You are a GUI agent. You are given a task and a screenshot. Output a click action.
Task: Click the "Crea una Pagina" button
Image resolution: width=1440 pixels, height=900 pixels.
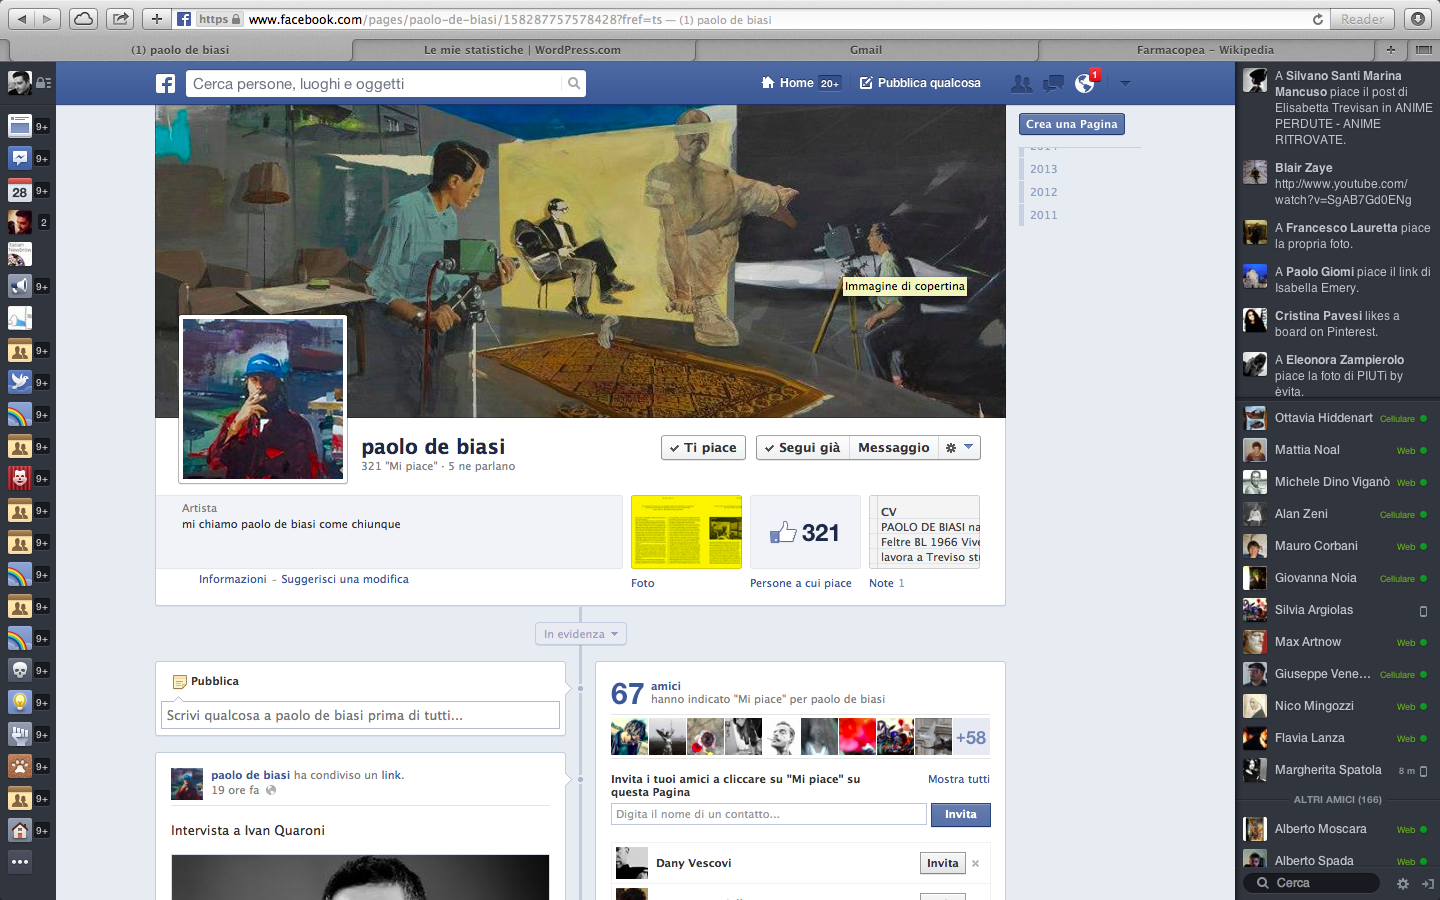pyautogui.click(x=1072, y=124)
